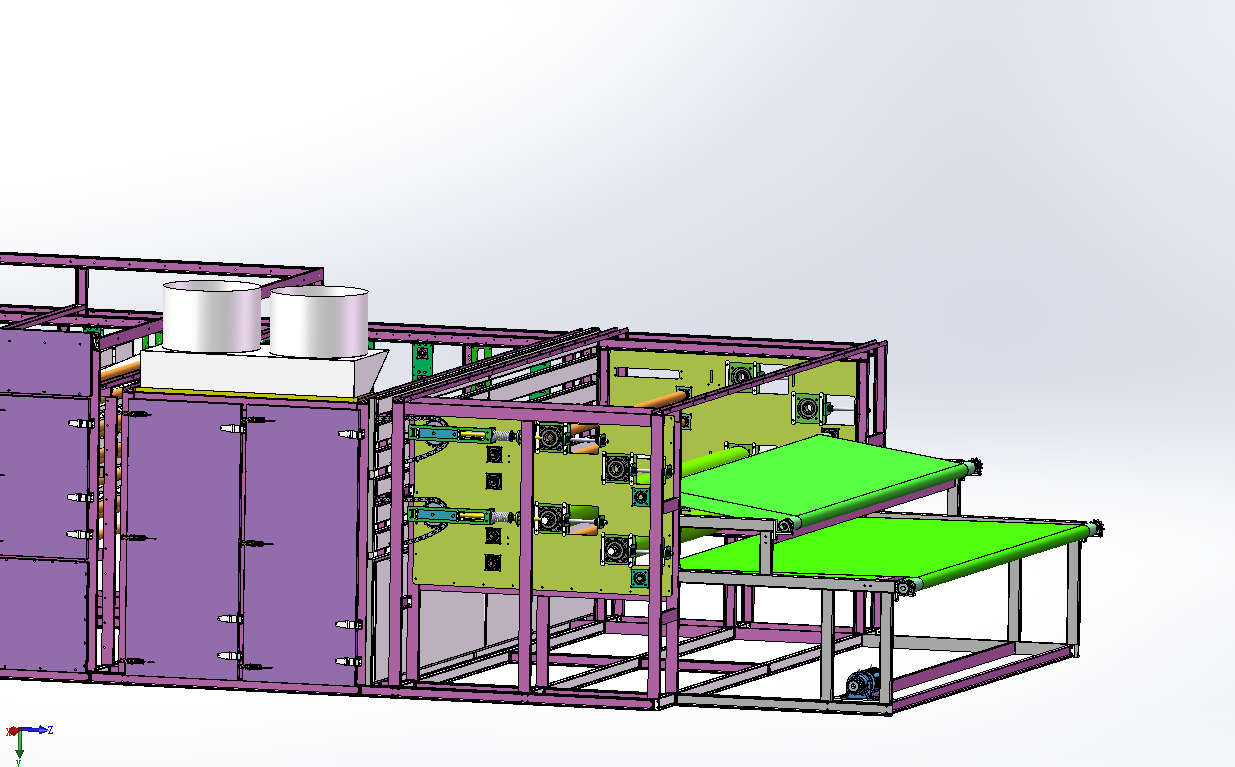
Task: Select the white hood base beneath the ducts
Action: coord(250,372)
